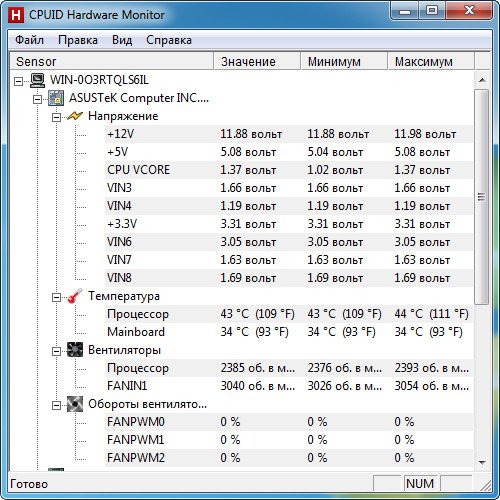Viewport: 500px width, 500px height.
Task: Click the Значение column header
Action: pyautogui.click(x=257, y=61)
